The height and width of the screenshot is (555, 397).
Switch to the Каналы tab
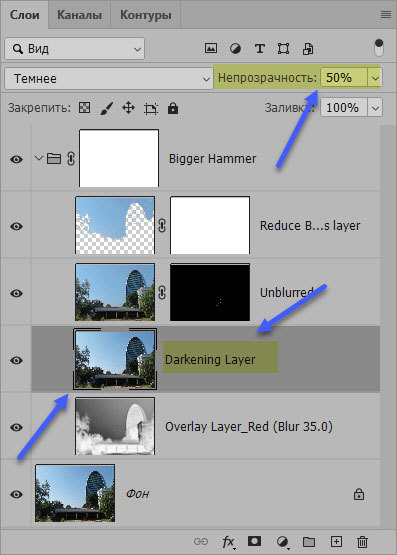(79, 15)
